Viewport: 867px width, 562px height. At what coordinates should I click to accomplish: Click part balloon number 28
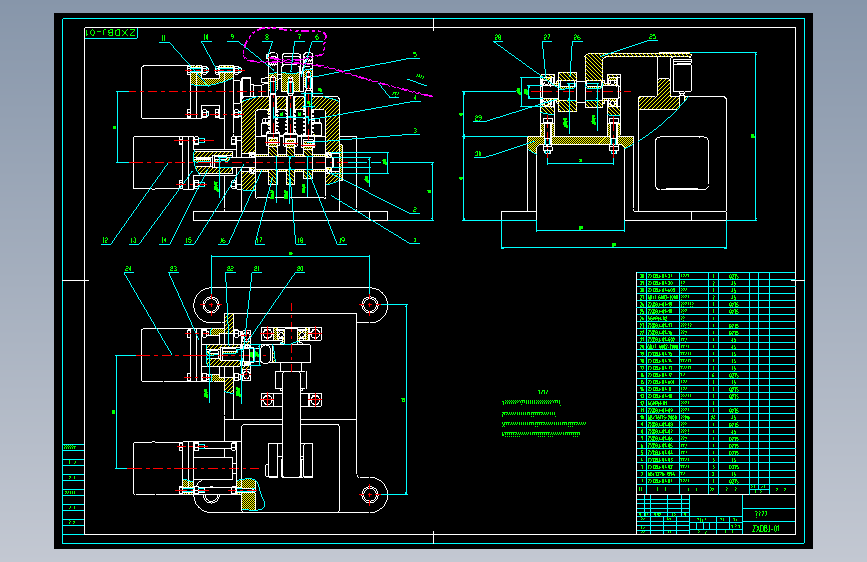pos(498,38)
